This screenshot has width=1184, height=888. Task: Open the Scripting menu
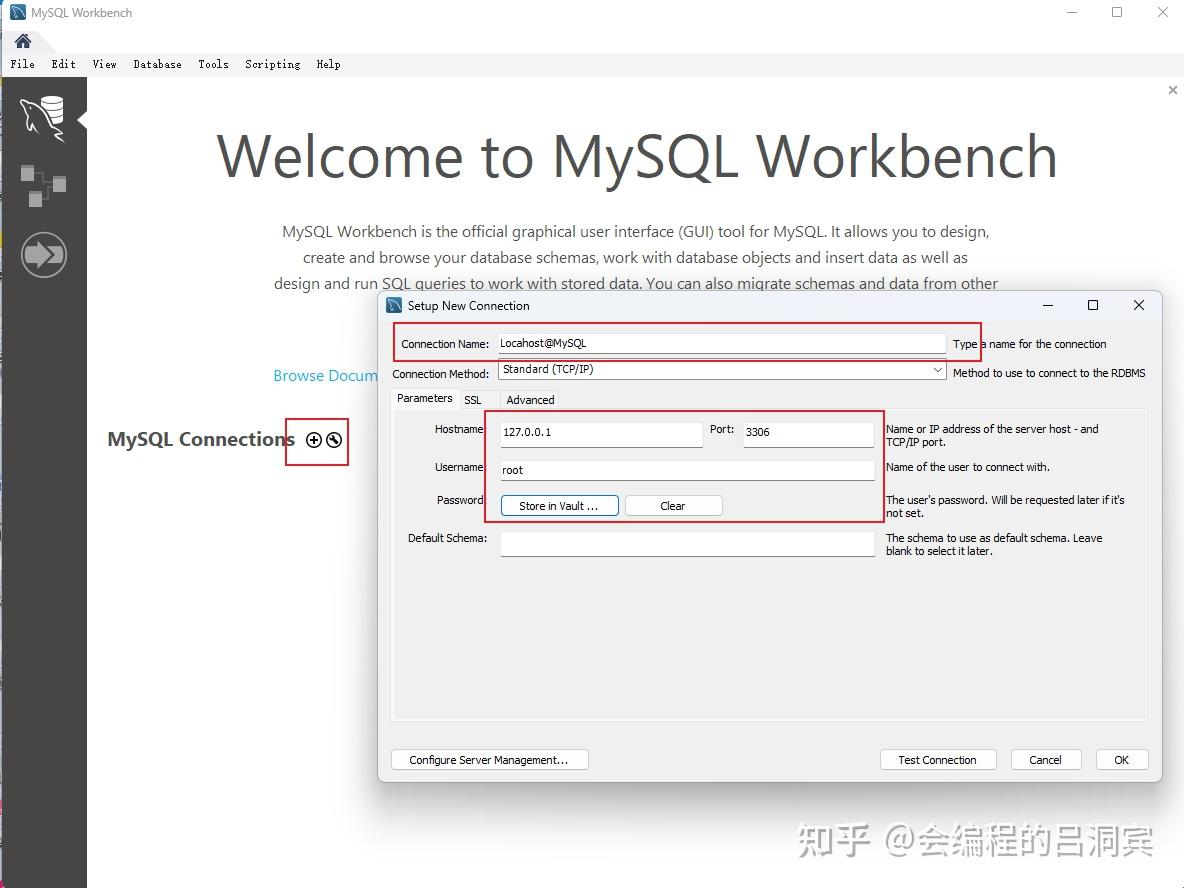(x=273, y=64)
